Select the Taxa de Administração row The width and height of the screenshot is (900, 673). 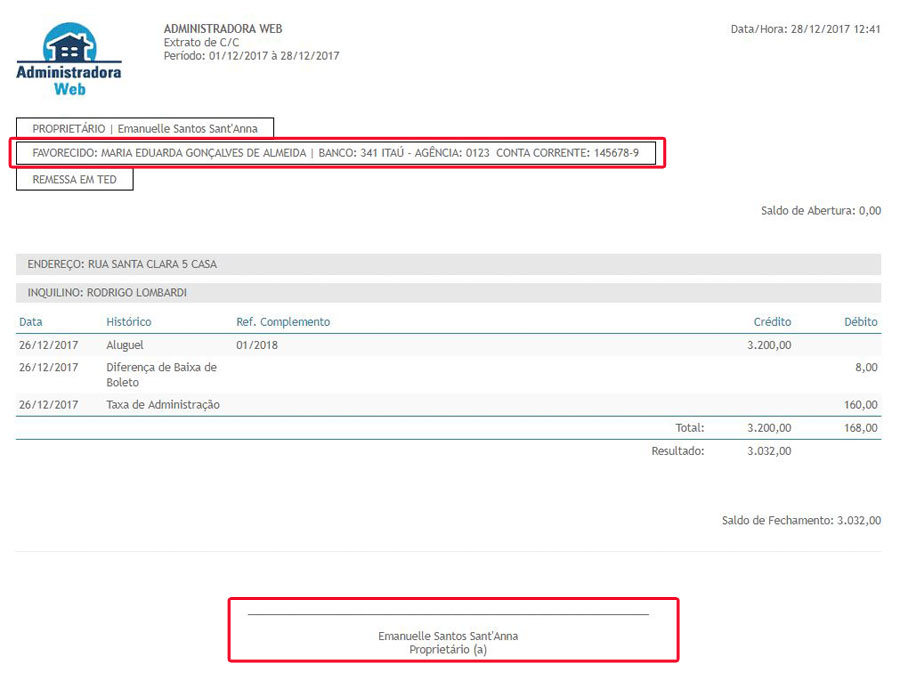[x=163, y=405]
